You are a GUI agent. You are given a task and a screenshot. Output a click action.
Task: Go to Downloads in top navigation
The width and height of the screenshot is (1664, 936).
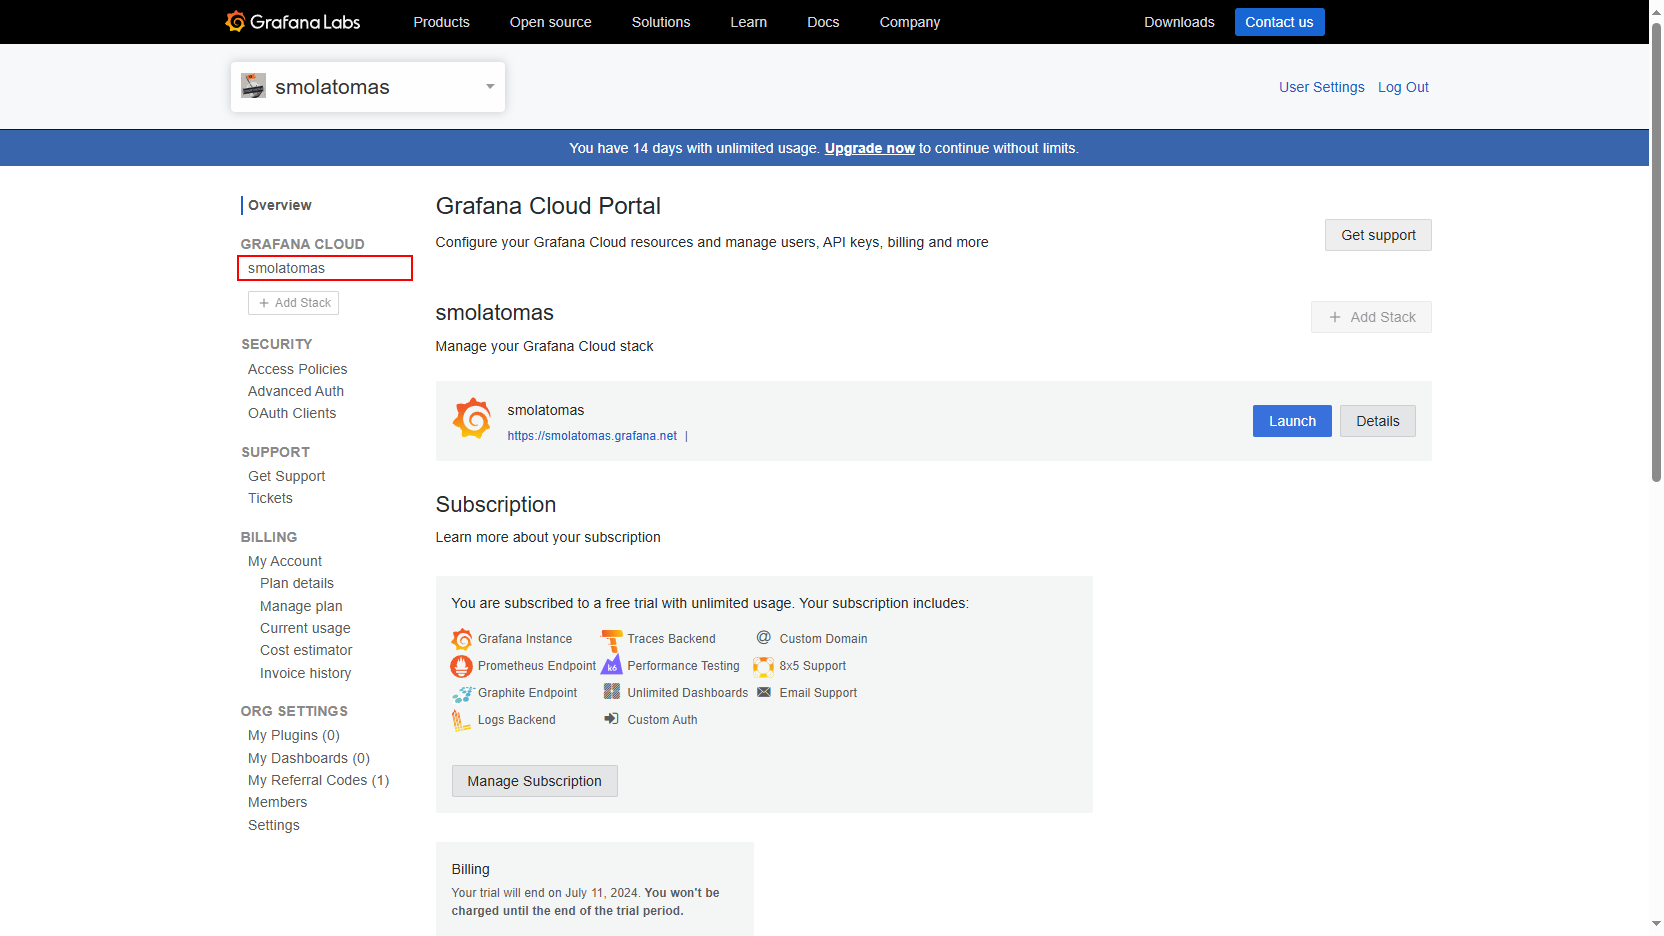(1179, 22)
